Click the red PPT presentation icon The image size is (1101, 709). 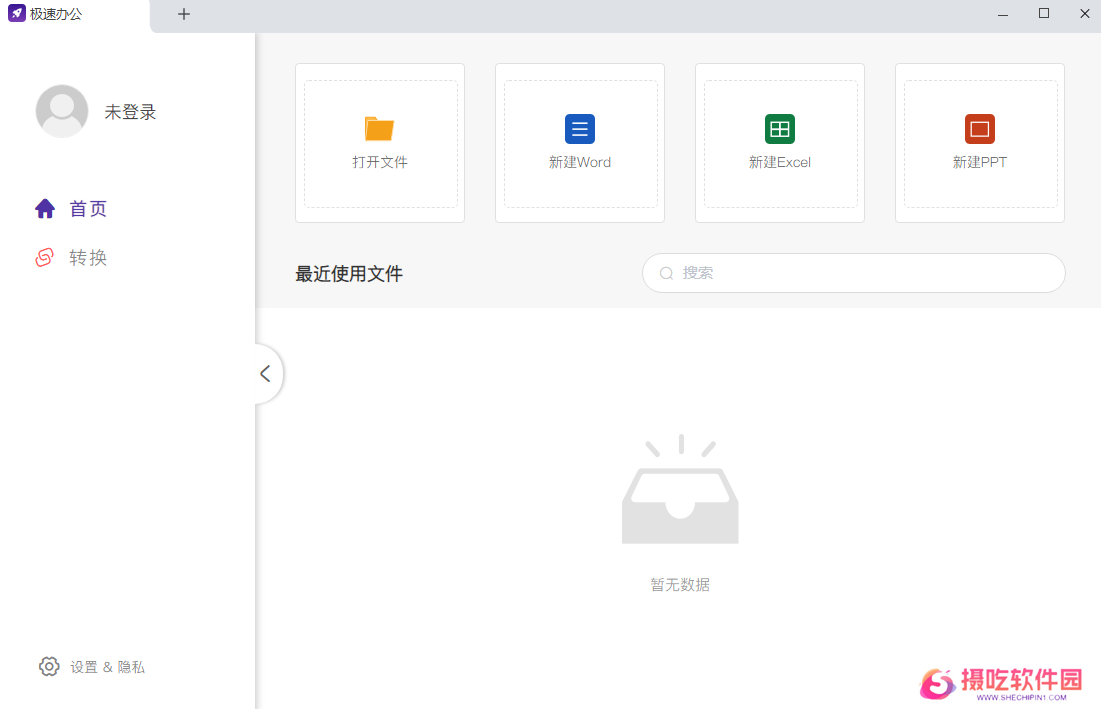point(980,129)
